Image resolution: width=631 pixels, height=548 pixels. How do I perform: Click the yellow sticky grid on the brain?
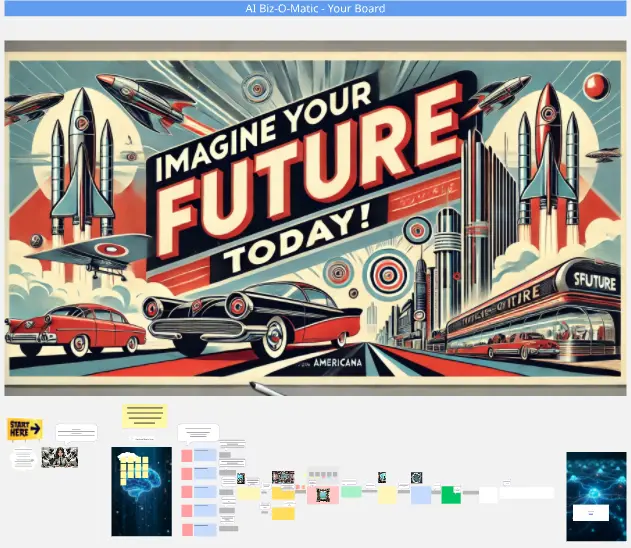[134, 469]
